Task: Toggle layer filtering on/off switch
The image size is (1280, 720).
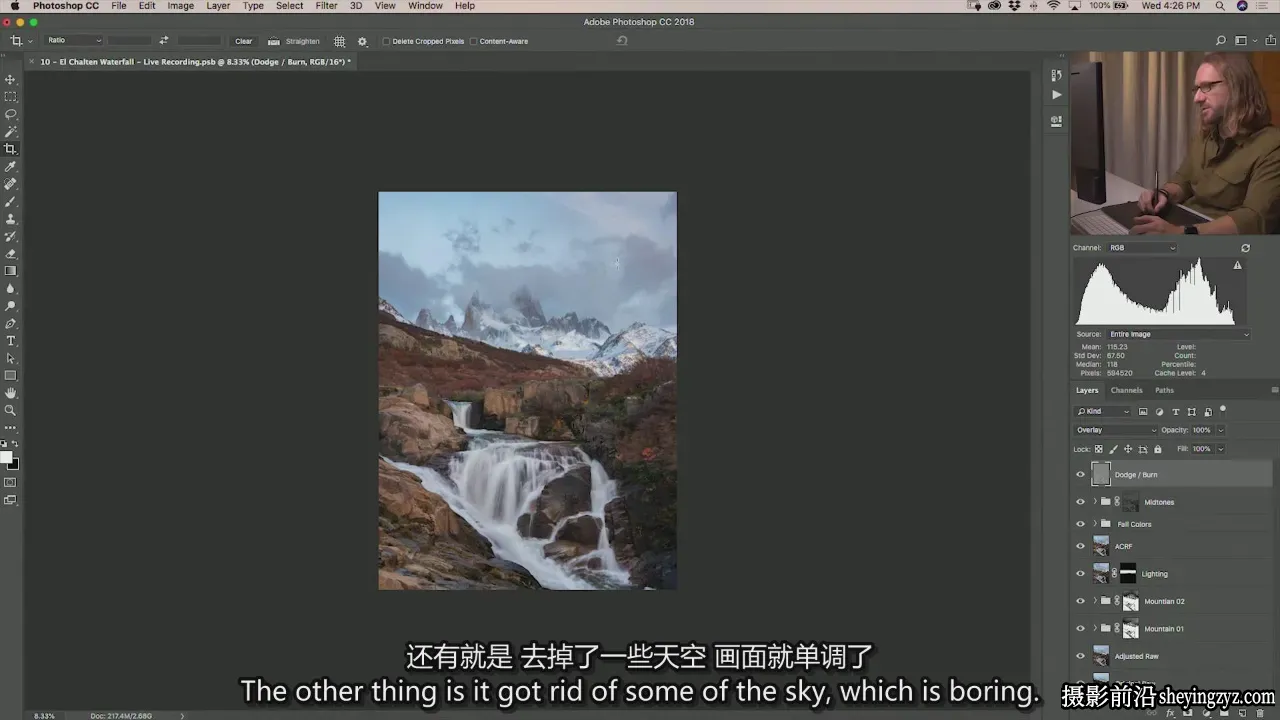Action: [1222, 409]
